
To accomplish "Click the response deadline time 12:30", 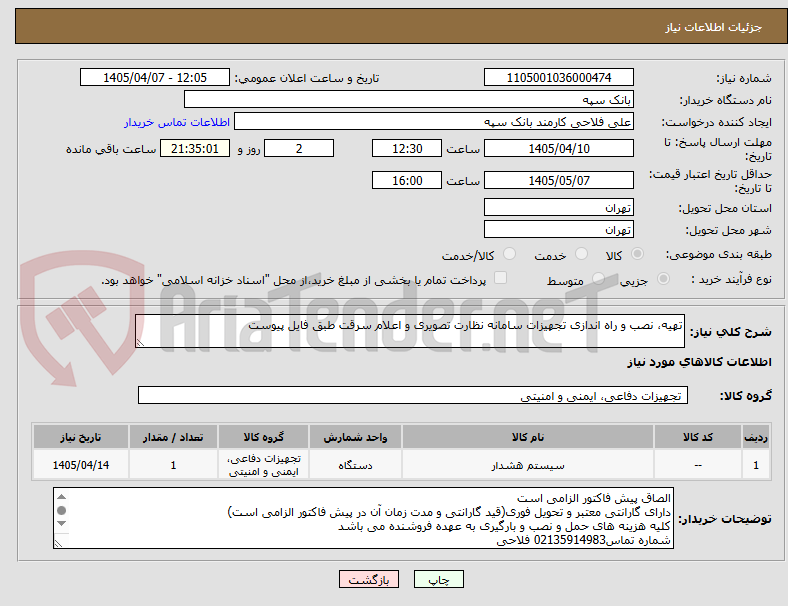I will click(x=407, y=149).
